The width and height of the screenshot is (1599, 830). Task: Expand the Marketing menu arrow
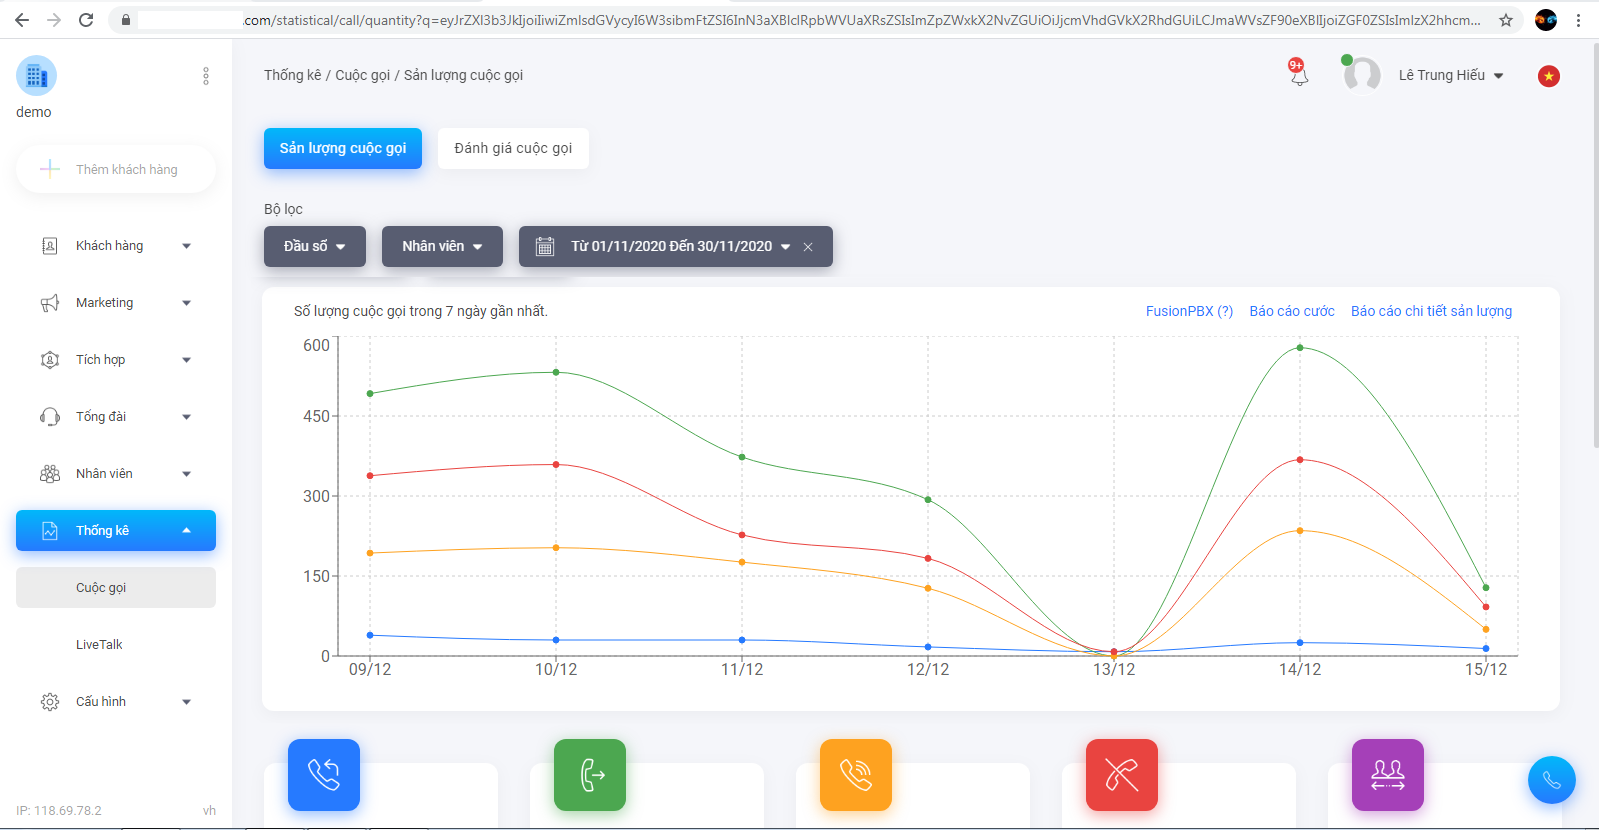(x=186, y=303)
